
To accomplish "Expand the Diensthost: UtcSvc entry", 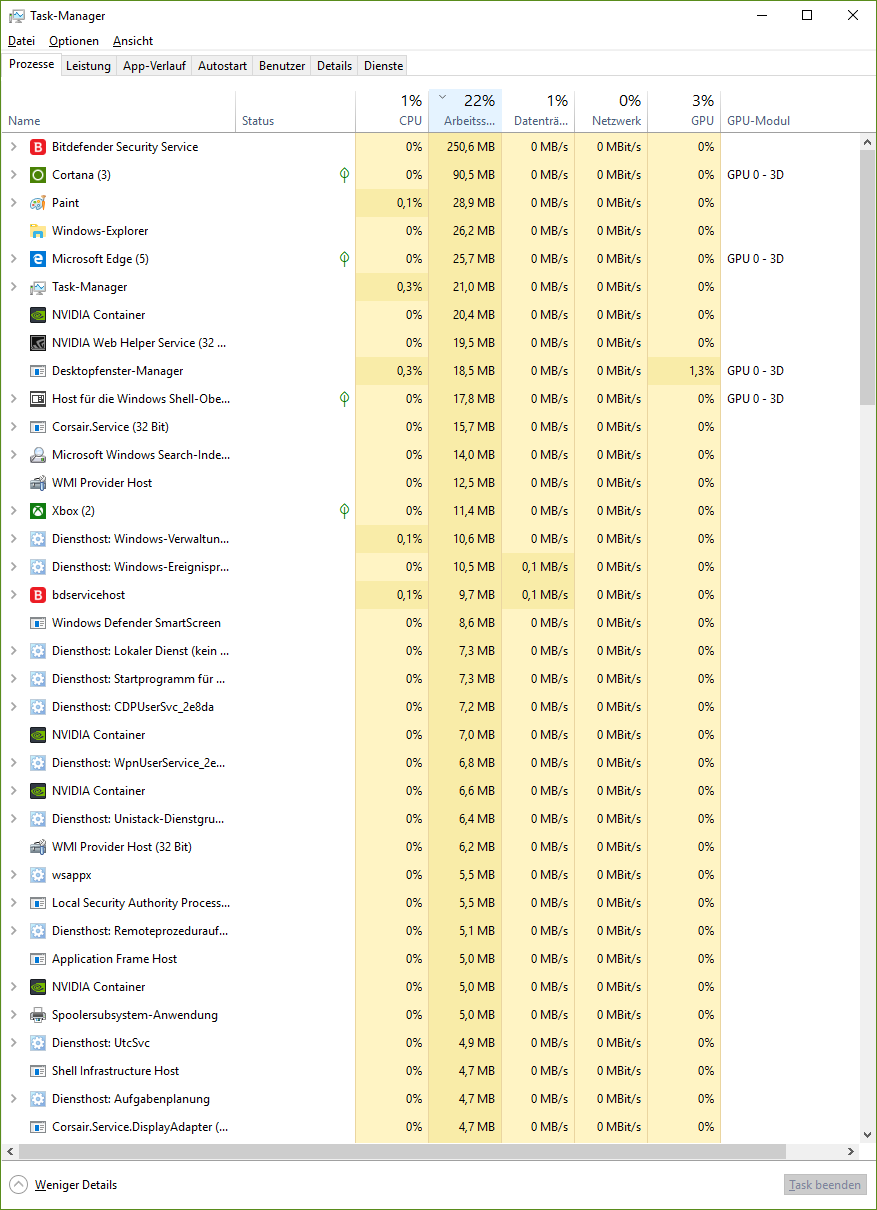I will [x=13, y=1043].
